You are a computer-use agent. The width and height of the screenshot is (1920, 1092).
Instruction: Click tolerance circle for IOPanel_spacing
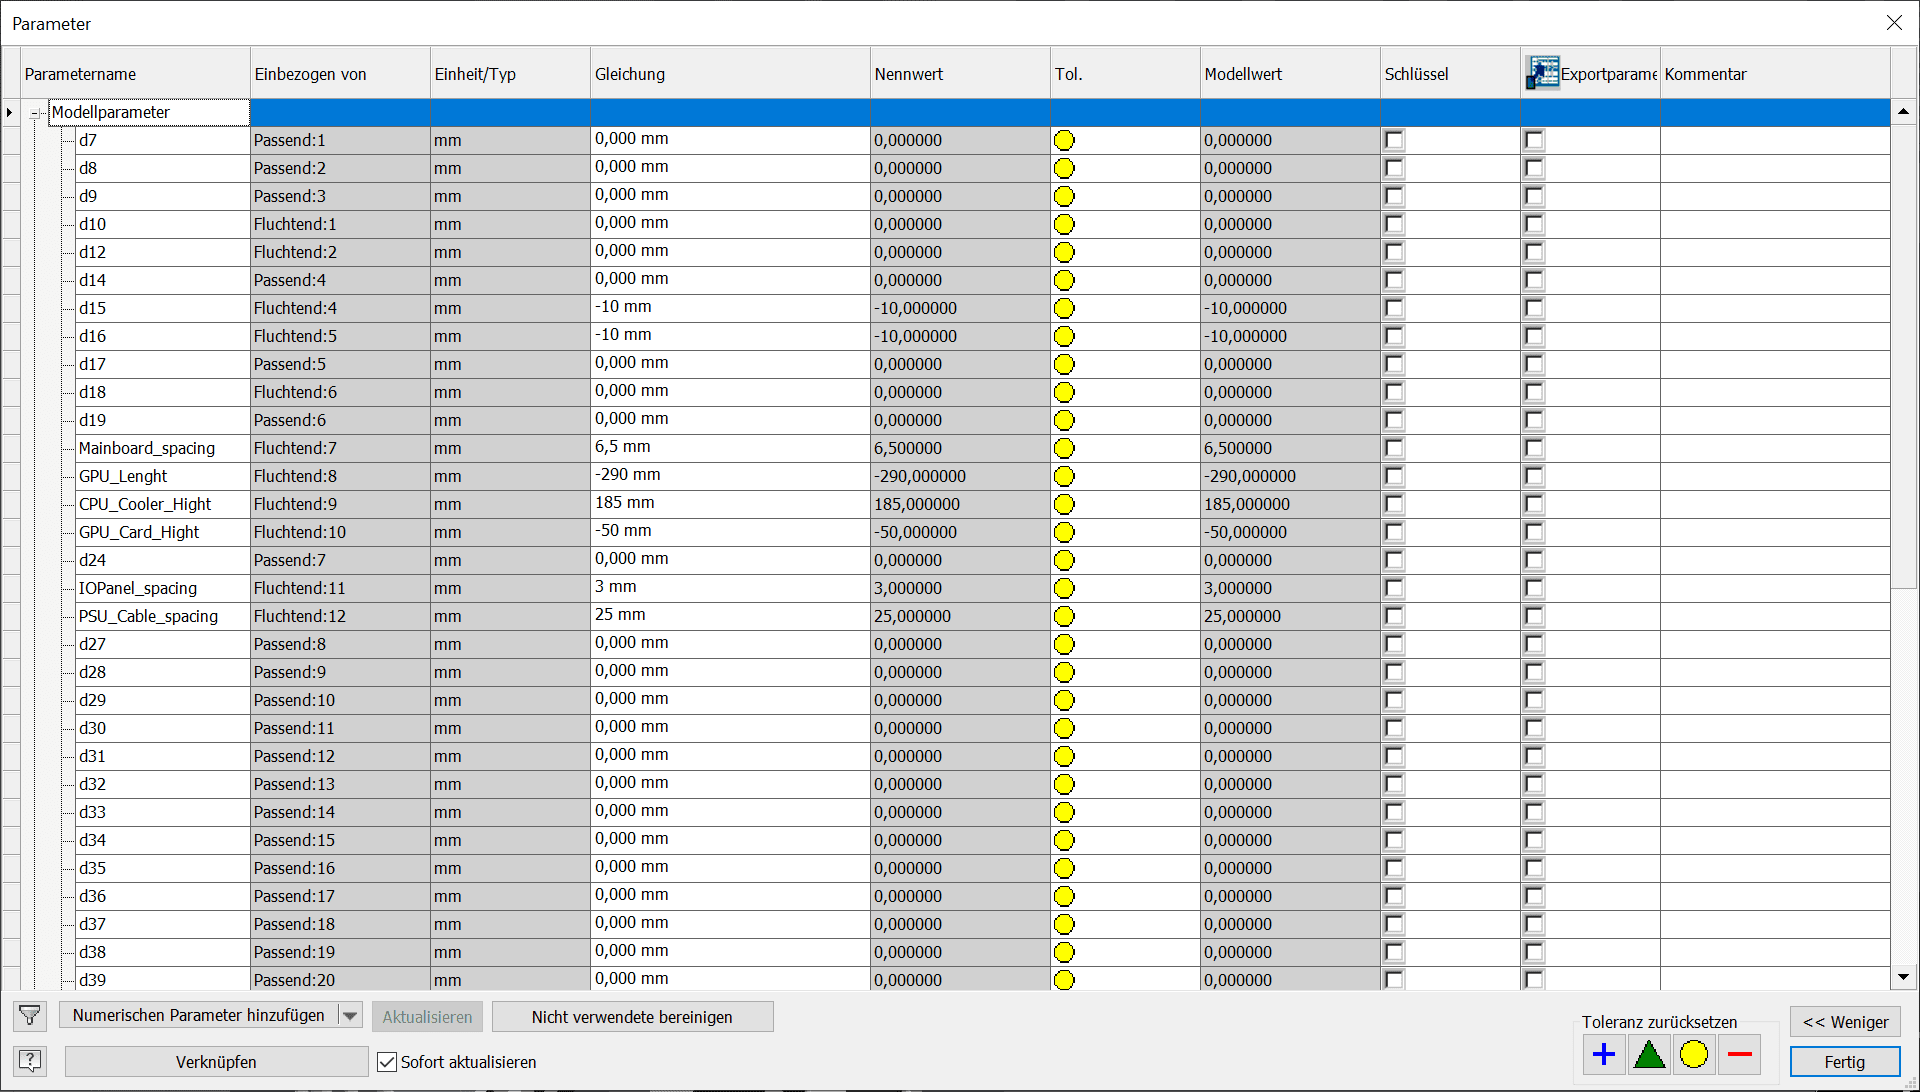coord(1064,588)
